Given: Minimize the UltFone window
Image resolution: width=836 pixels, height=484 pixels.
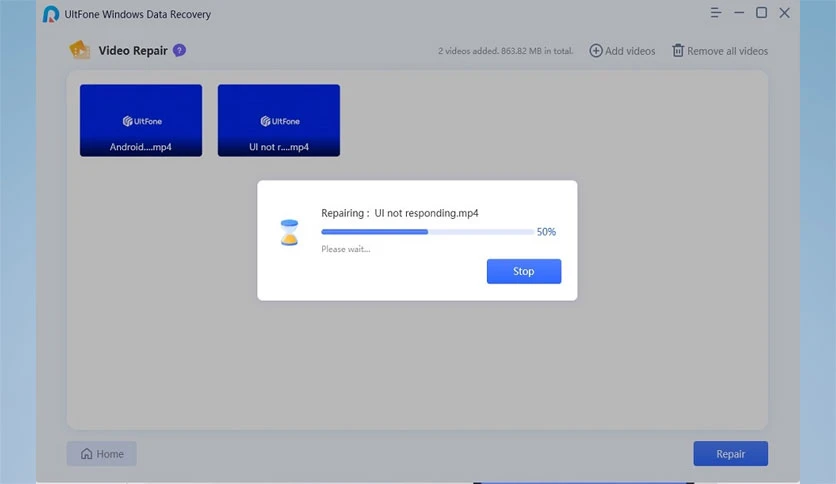Looking at the screenshot, I should tap(738, 13).
